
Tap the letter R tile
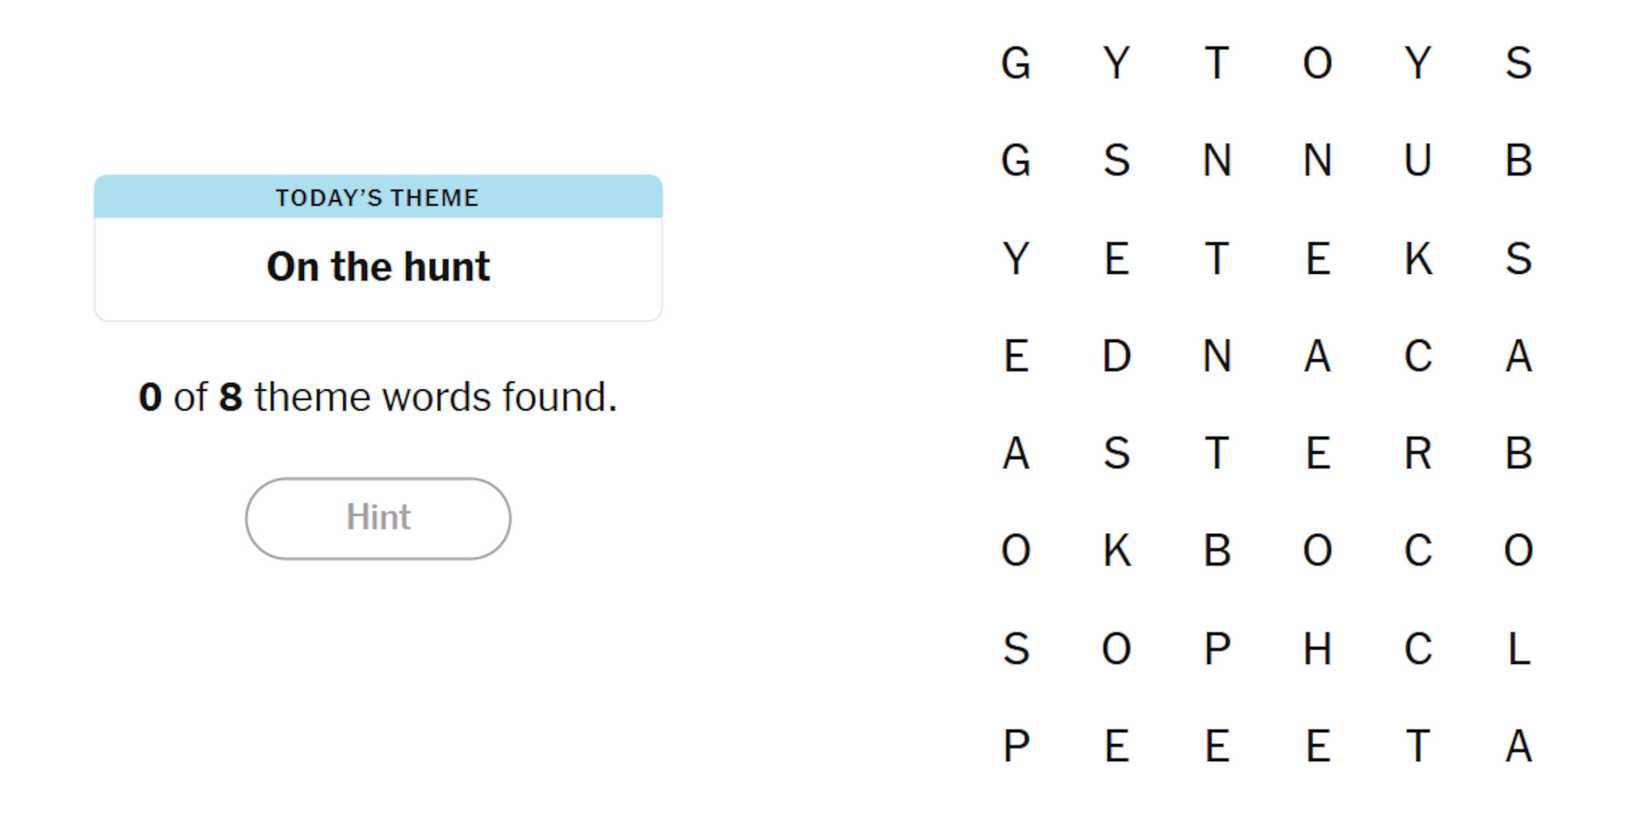tap(1417, 453)
